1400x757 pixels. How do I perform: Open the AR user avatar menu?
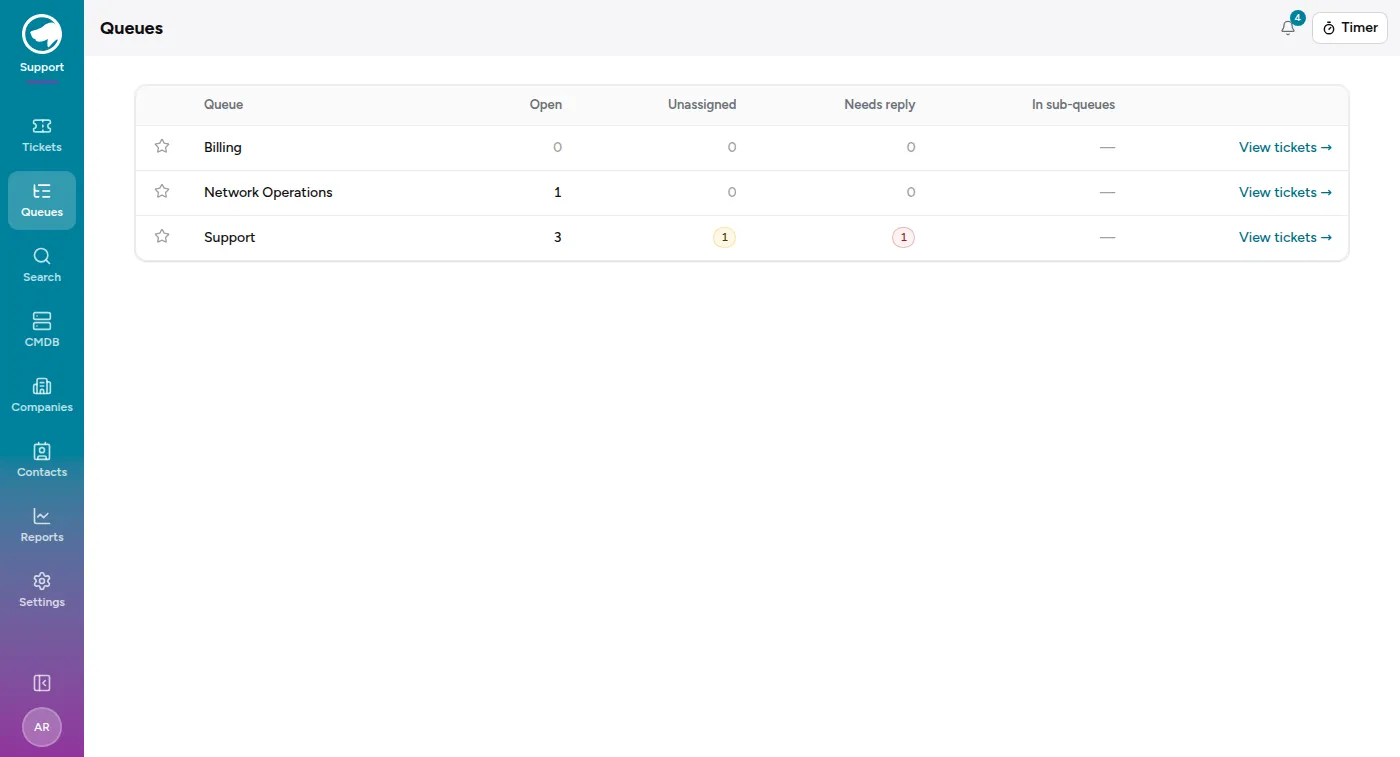[x=42, y=727]
